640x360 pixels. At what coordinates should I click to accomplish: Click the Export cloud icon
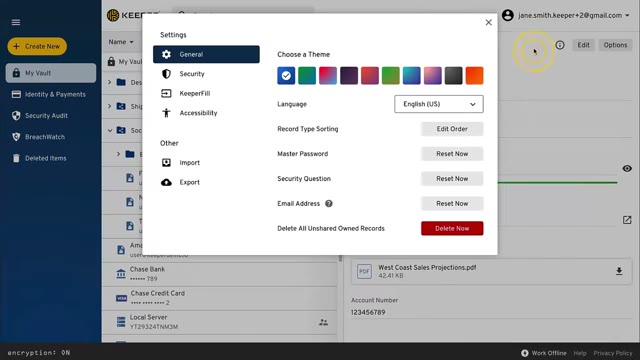click(x=166, y=182)
